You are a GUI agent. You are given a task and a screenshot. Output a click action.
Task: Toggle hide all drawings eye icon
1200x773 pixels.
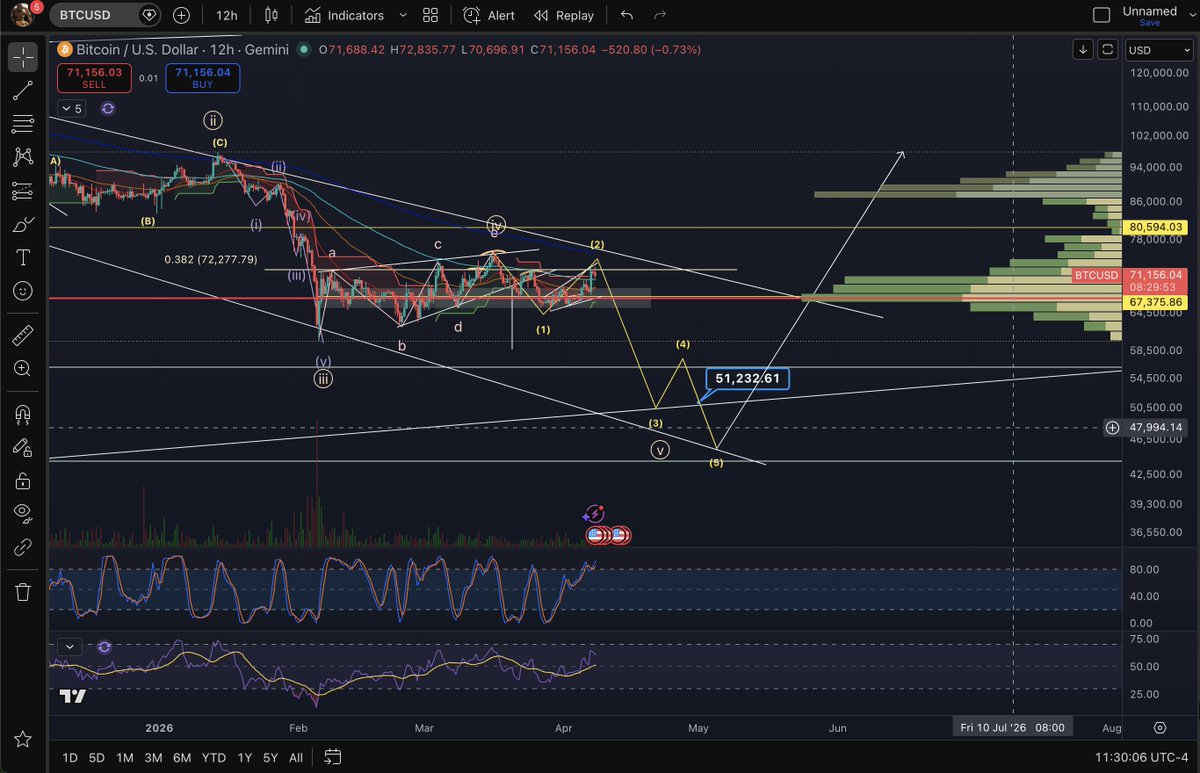point(23,514)
